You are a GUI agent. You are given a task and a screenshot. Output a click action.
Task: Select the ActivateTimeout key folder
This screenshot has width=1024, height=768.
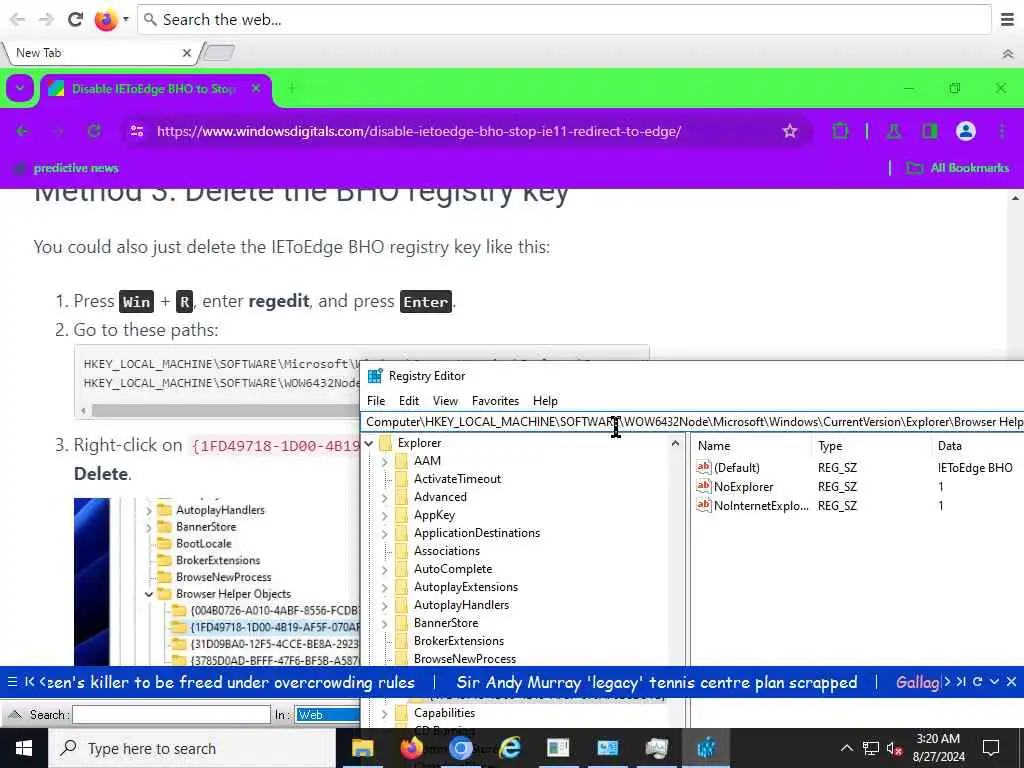click(x=456, y=479)
